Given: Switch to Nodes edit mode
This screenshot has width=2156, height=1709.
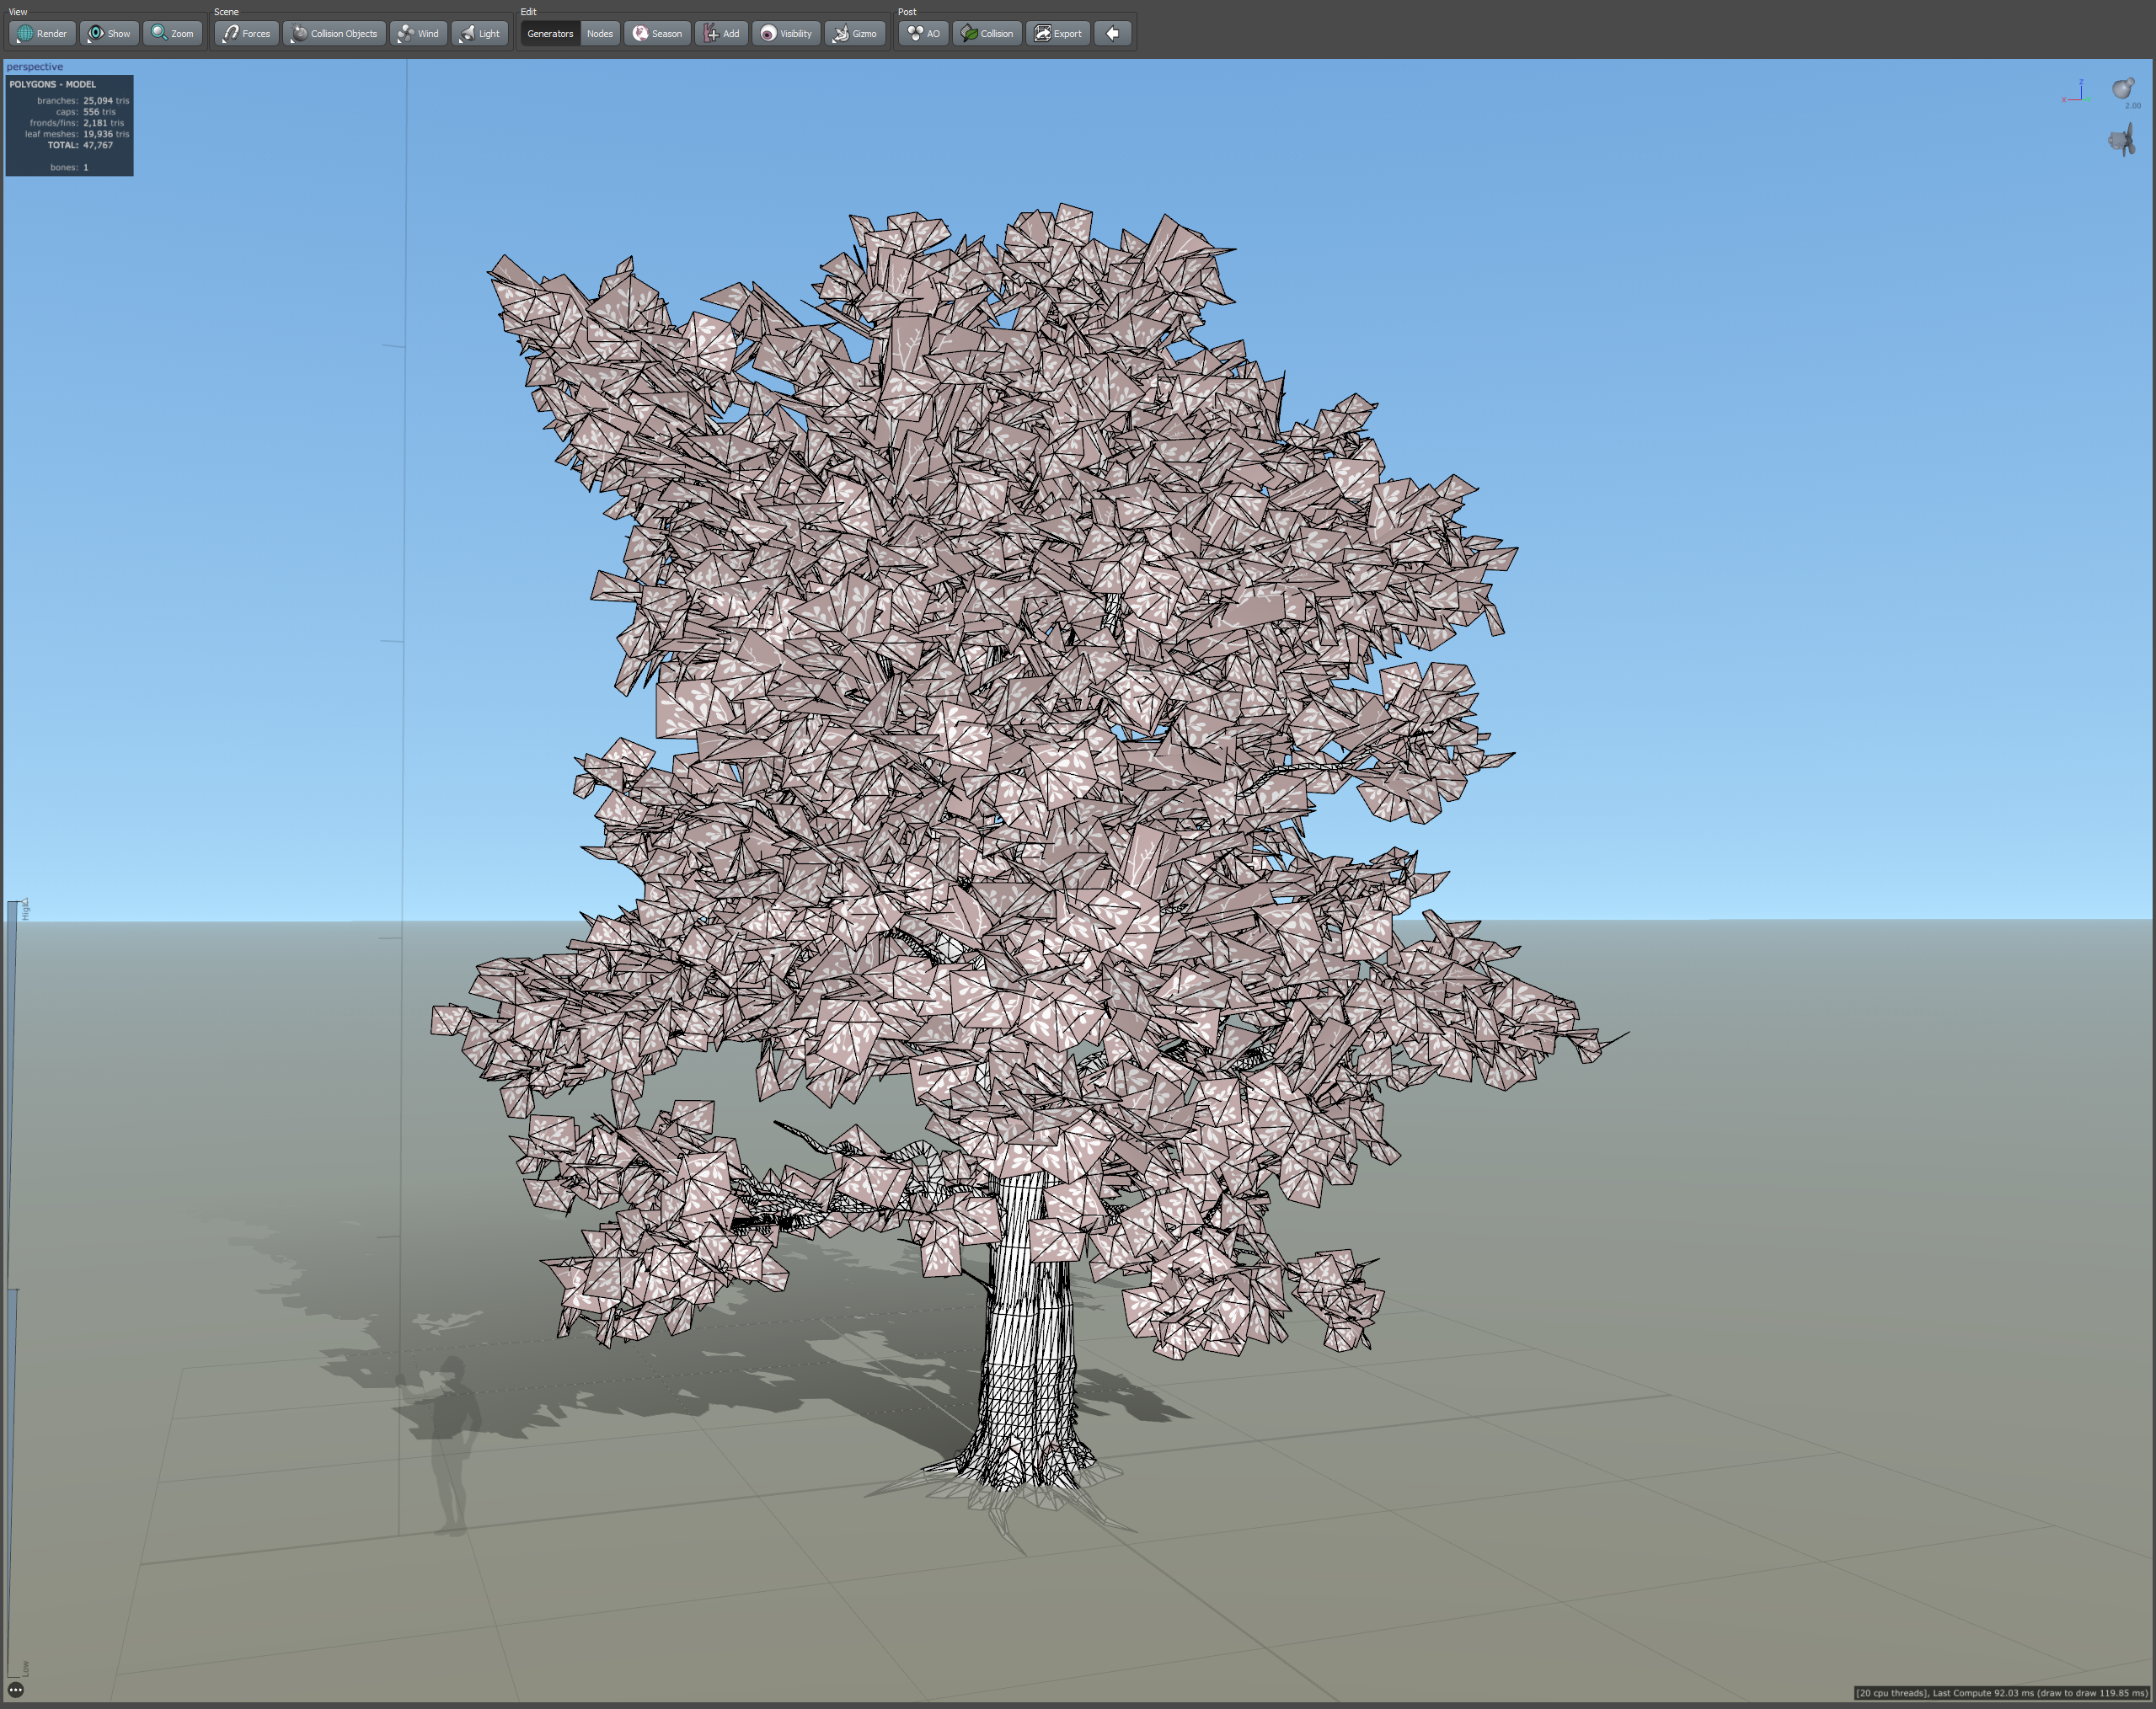Looking at the screenshot, I should (599, 33).
